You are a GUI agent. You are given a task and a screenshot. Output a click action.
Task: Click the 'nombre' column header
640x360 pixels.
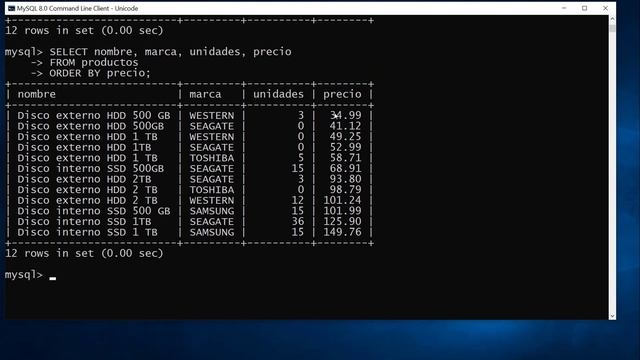(x=36, y=94)
